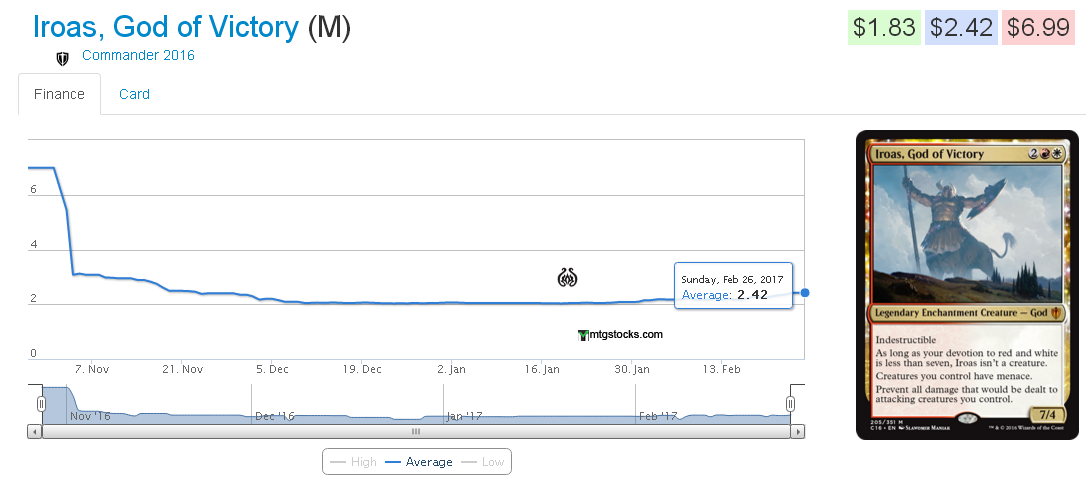Open the Iroas, God of Victory title link

tap(166, 27)
